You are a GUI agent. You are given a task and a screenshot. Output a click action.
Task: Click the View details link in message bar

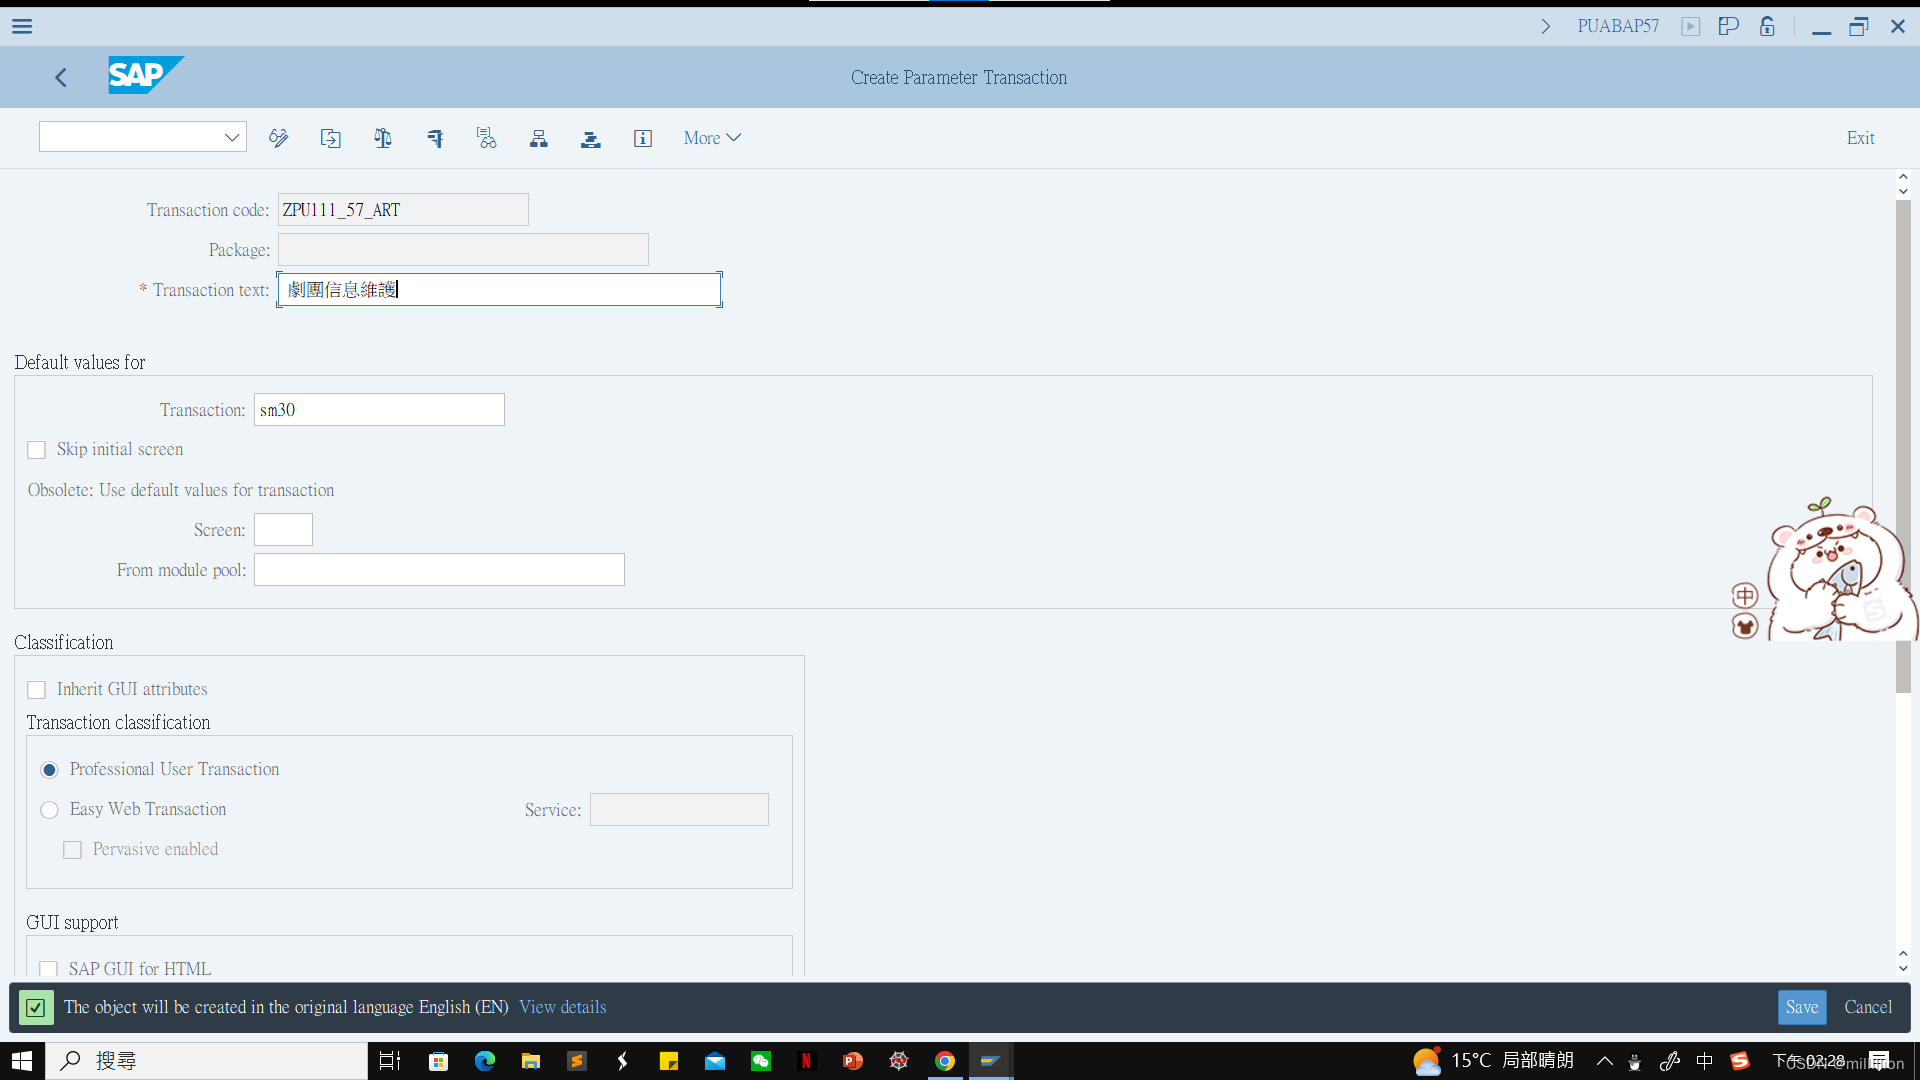click(562, 1007)
